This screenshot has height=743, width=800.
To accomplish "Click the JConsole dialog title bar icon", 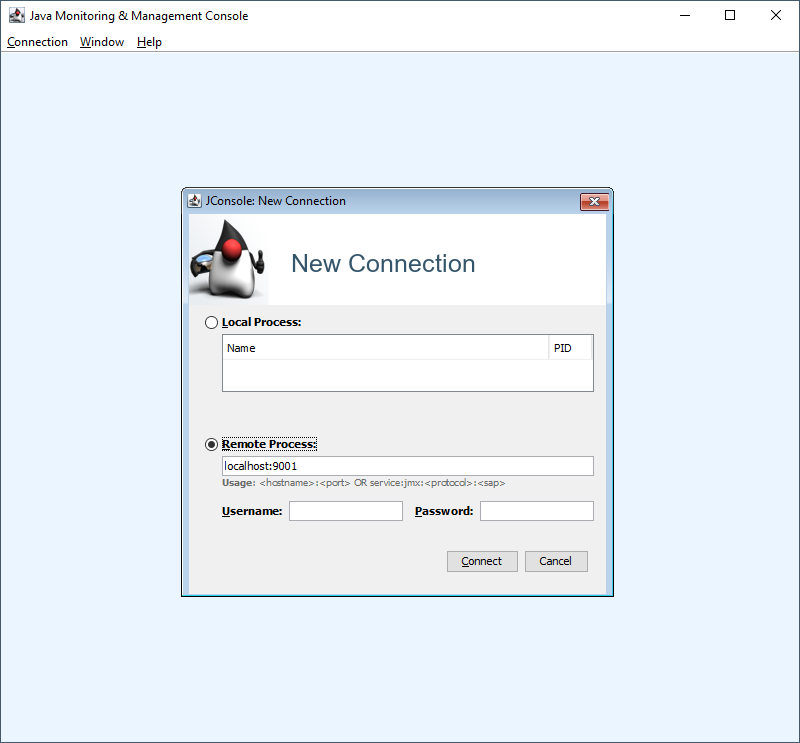I will [195, 201].
